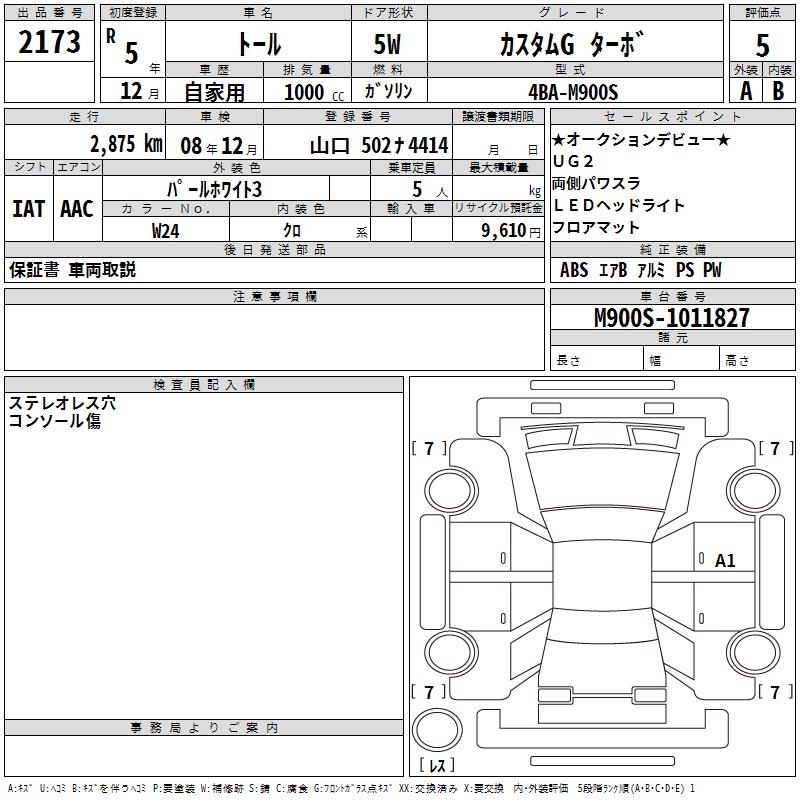Viewport: 800px width, 800px height.
Task: Select the recycle deposit 9,610円
Action: (510, 231)
